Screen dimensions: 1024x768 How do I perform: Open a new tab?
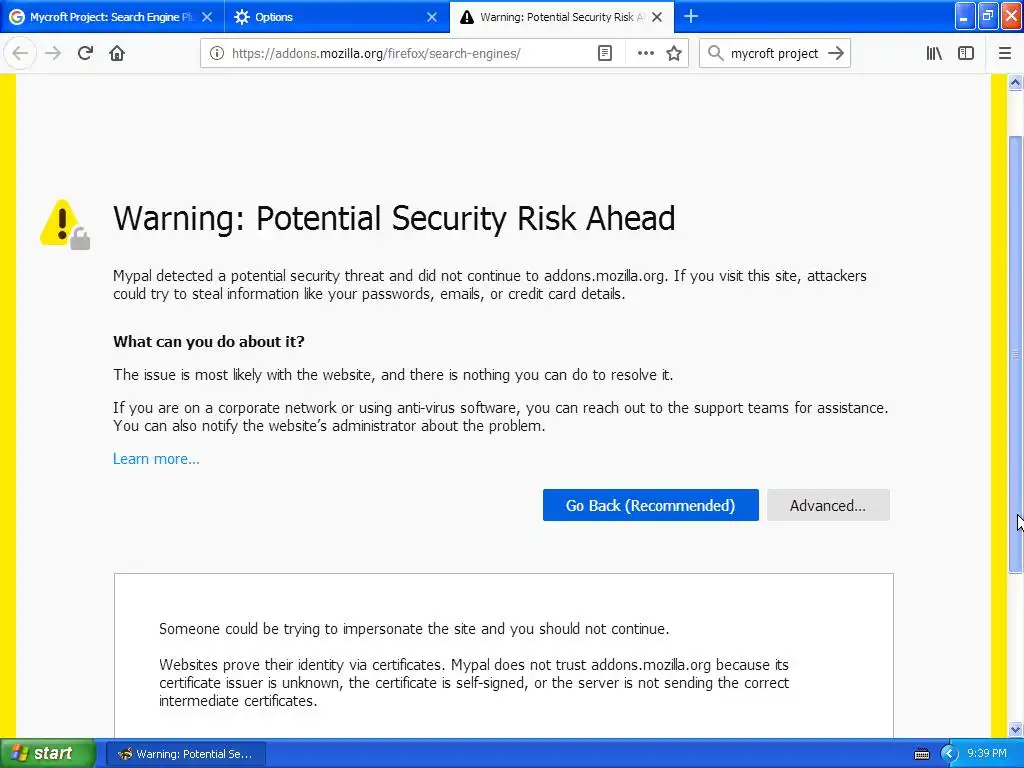point(691,16)
